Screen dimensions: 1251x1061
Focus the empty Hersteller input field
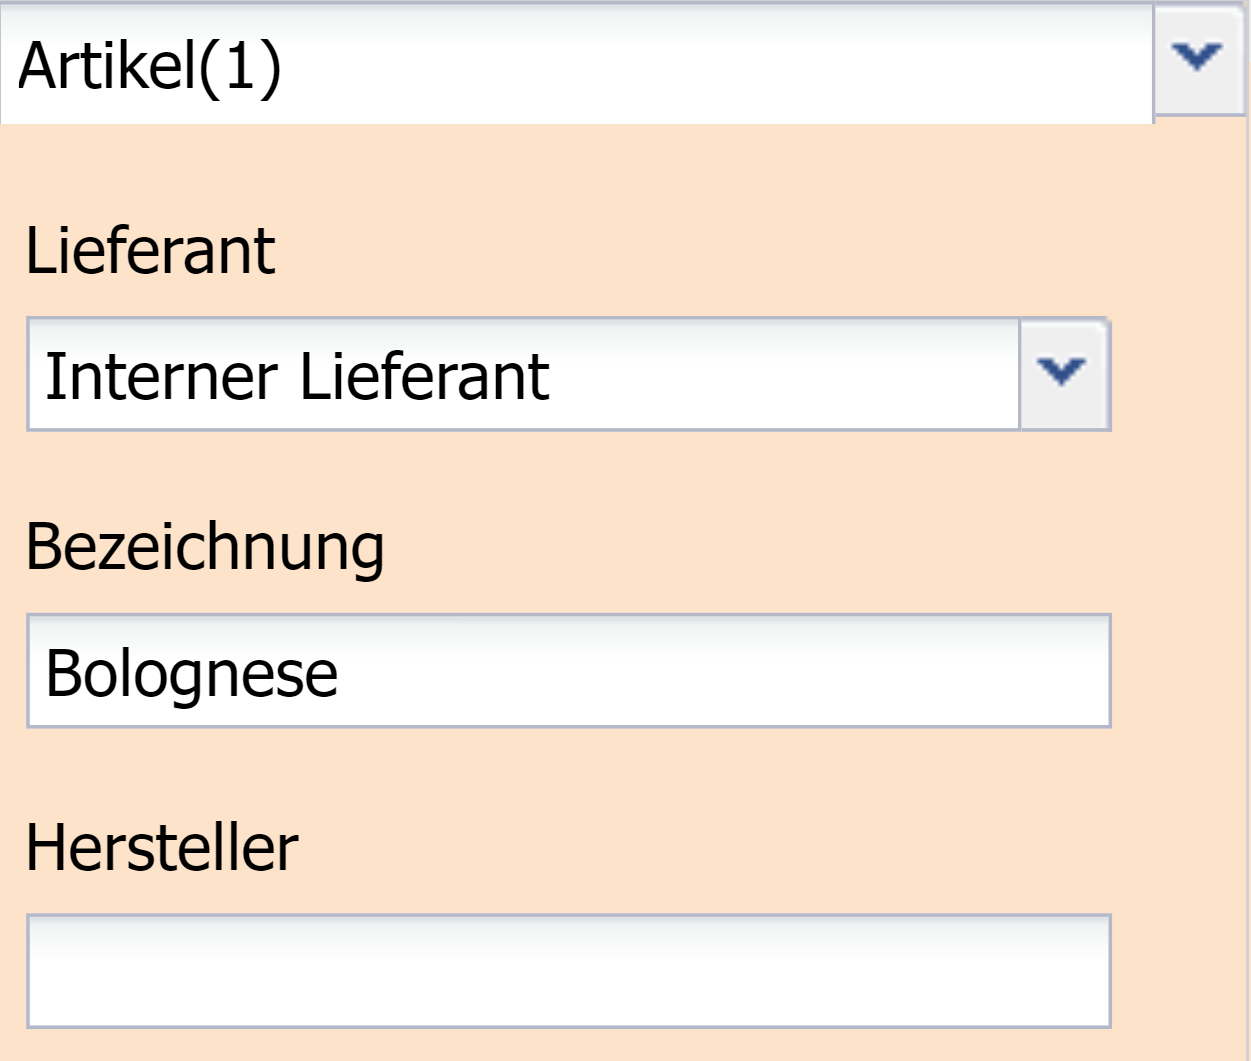[568, 971]
